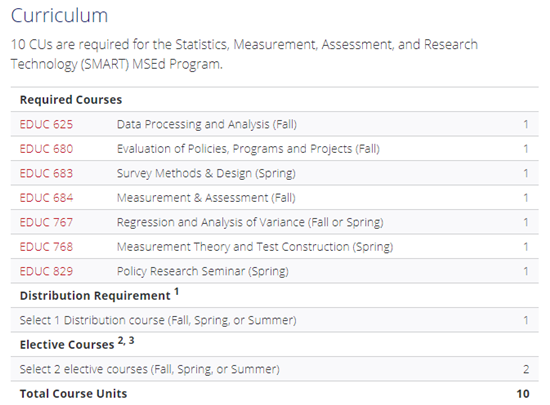This screenshot has width=550, height=405.
Task: Open the EDUC 625 course link
Action: tap(46, 124)
